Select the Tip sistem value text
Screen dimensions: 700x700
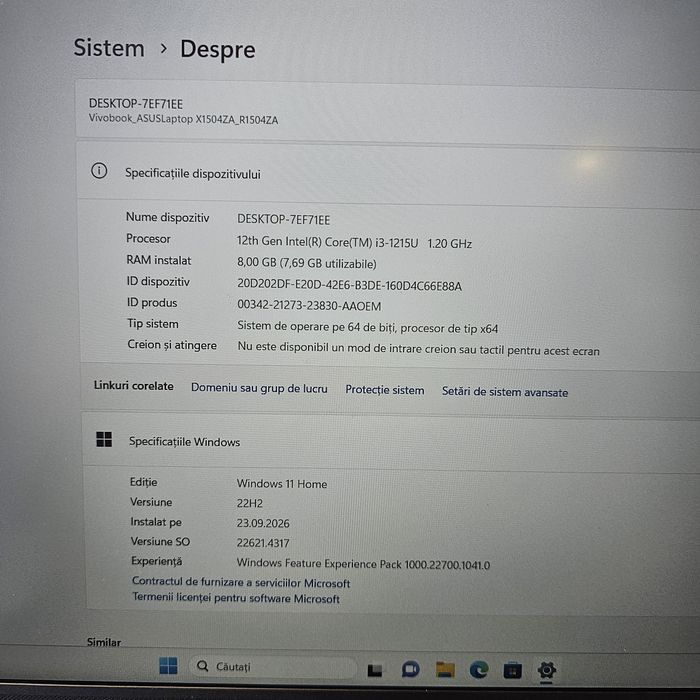[367, 327]
